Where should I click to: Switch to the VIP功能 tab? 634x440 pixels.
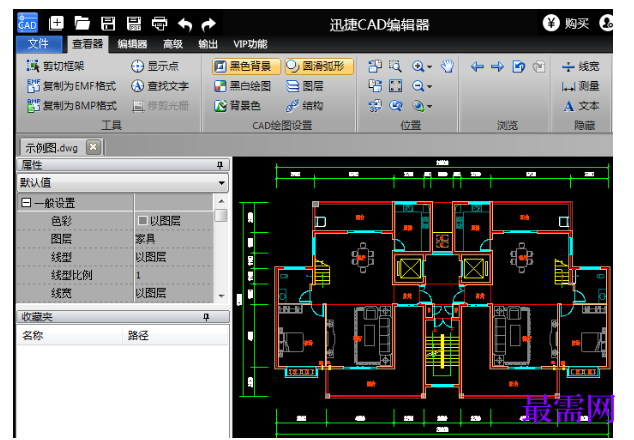coord(250,44)
